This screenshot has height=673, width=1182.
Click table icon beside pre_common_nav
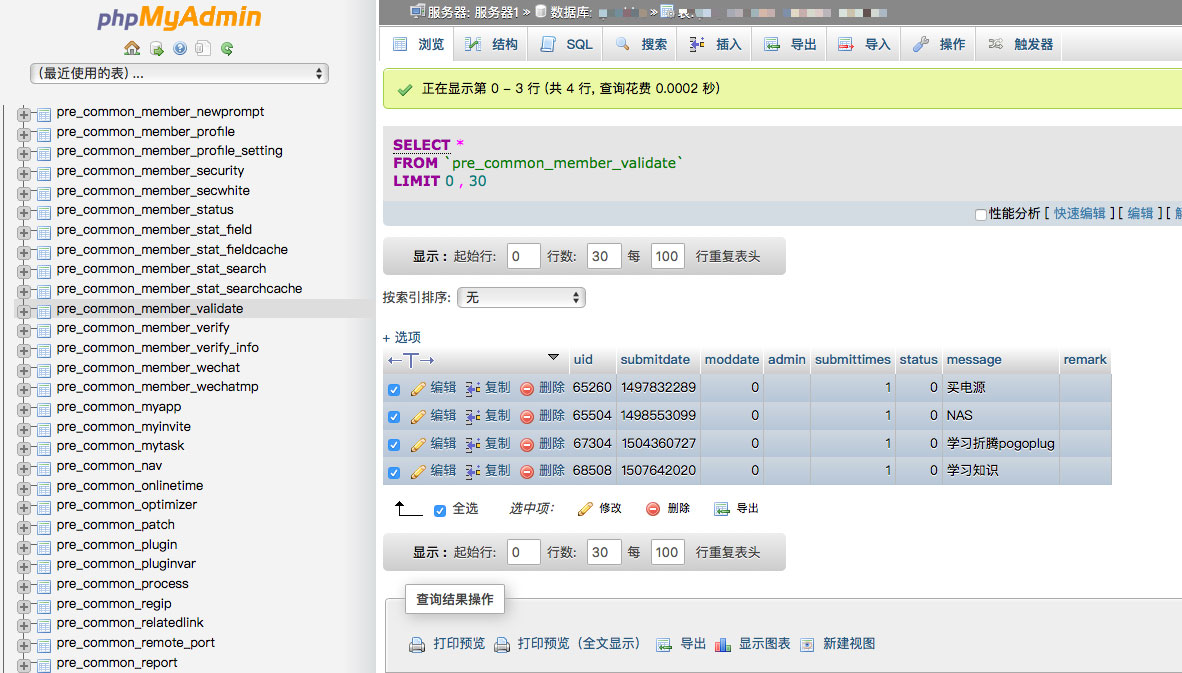click(44, 467)
